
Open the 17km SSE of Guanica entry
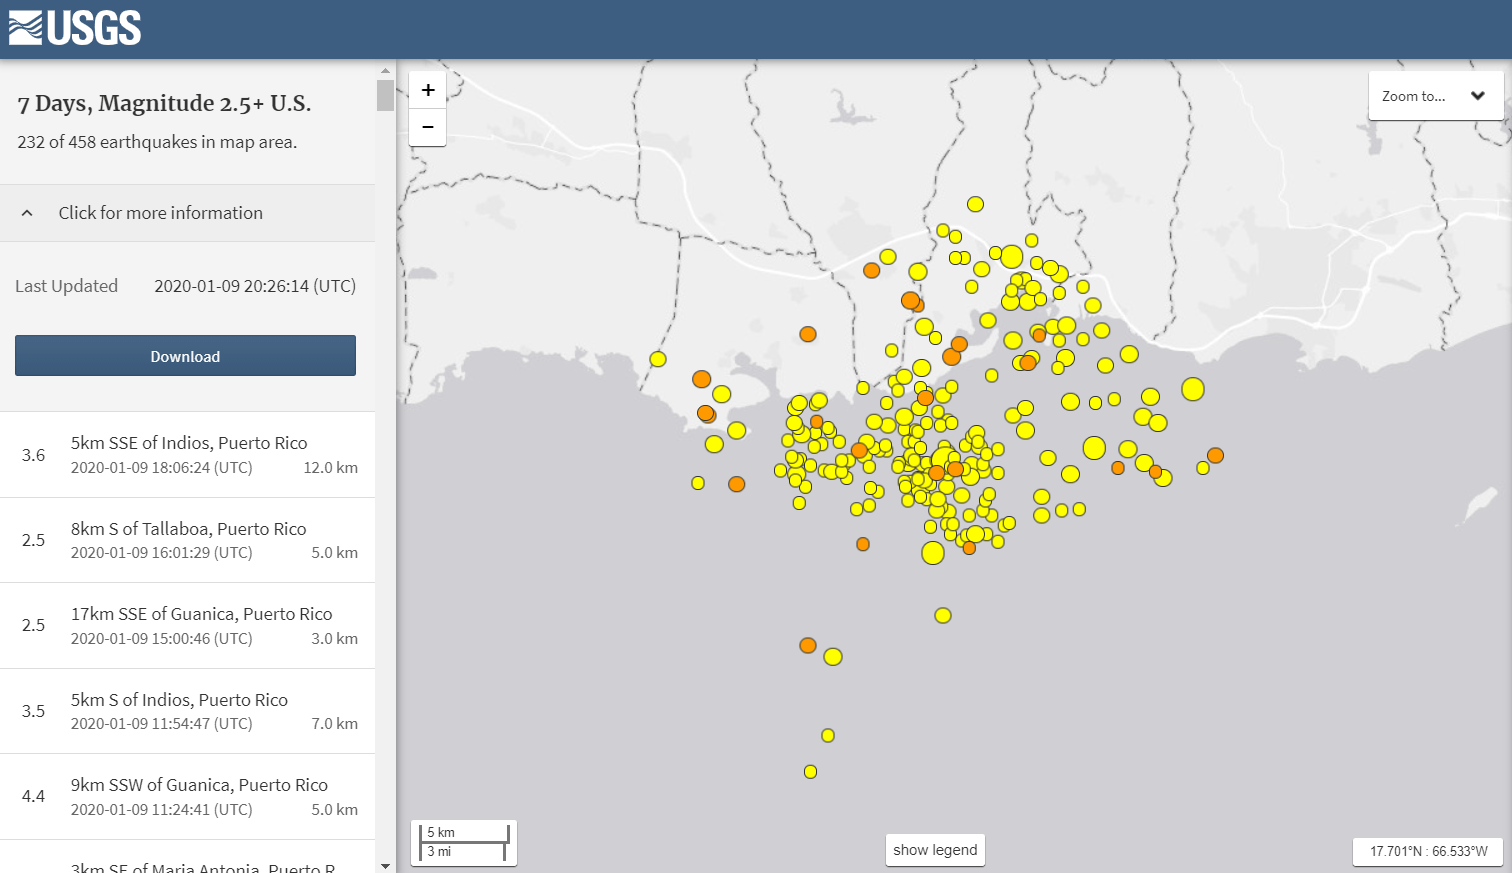click(187, 626)
